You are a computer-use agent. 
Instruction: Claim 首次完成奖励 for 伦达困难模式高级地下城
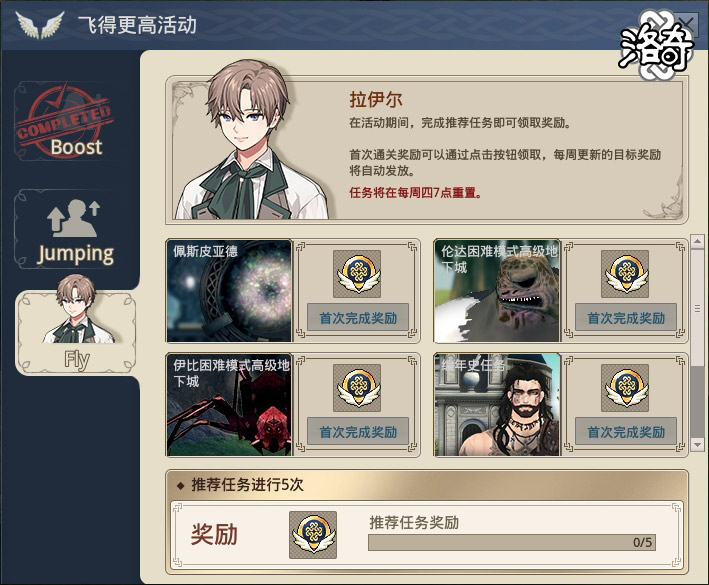(x=626, y=318)
